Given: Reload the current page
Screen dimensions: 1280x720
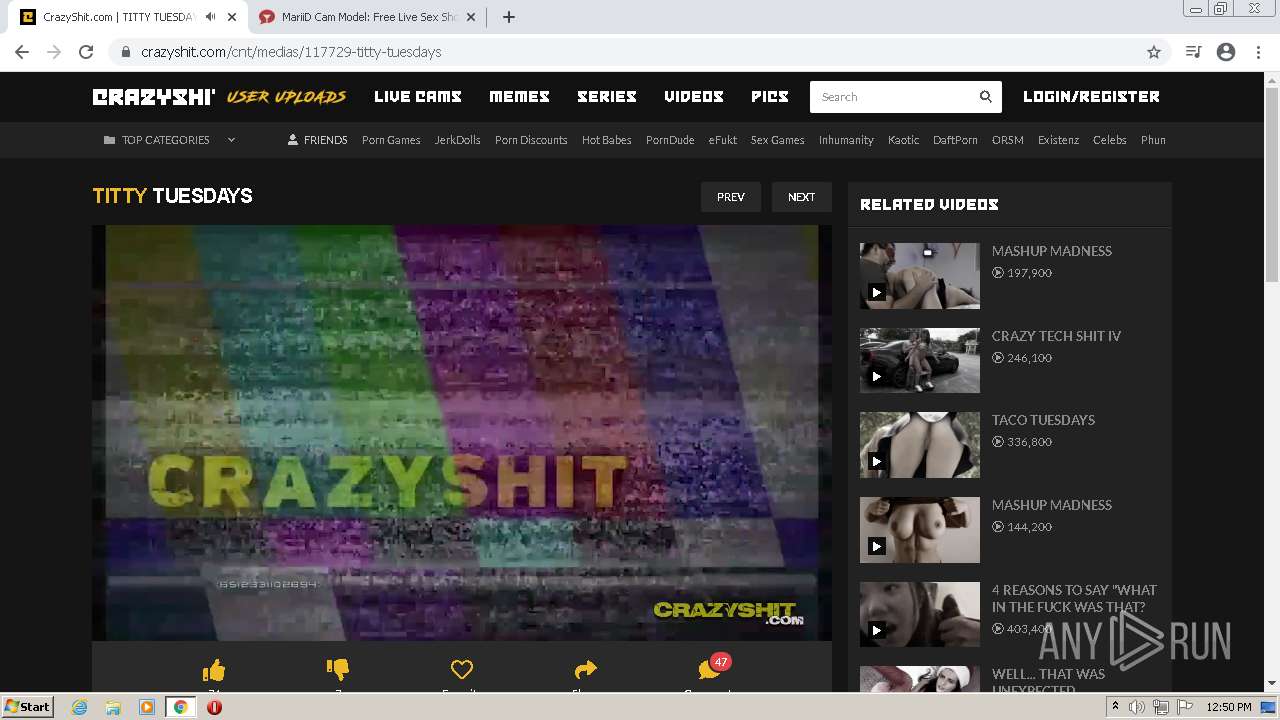Looking at the screenshot, I should [86, 52].
